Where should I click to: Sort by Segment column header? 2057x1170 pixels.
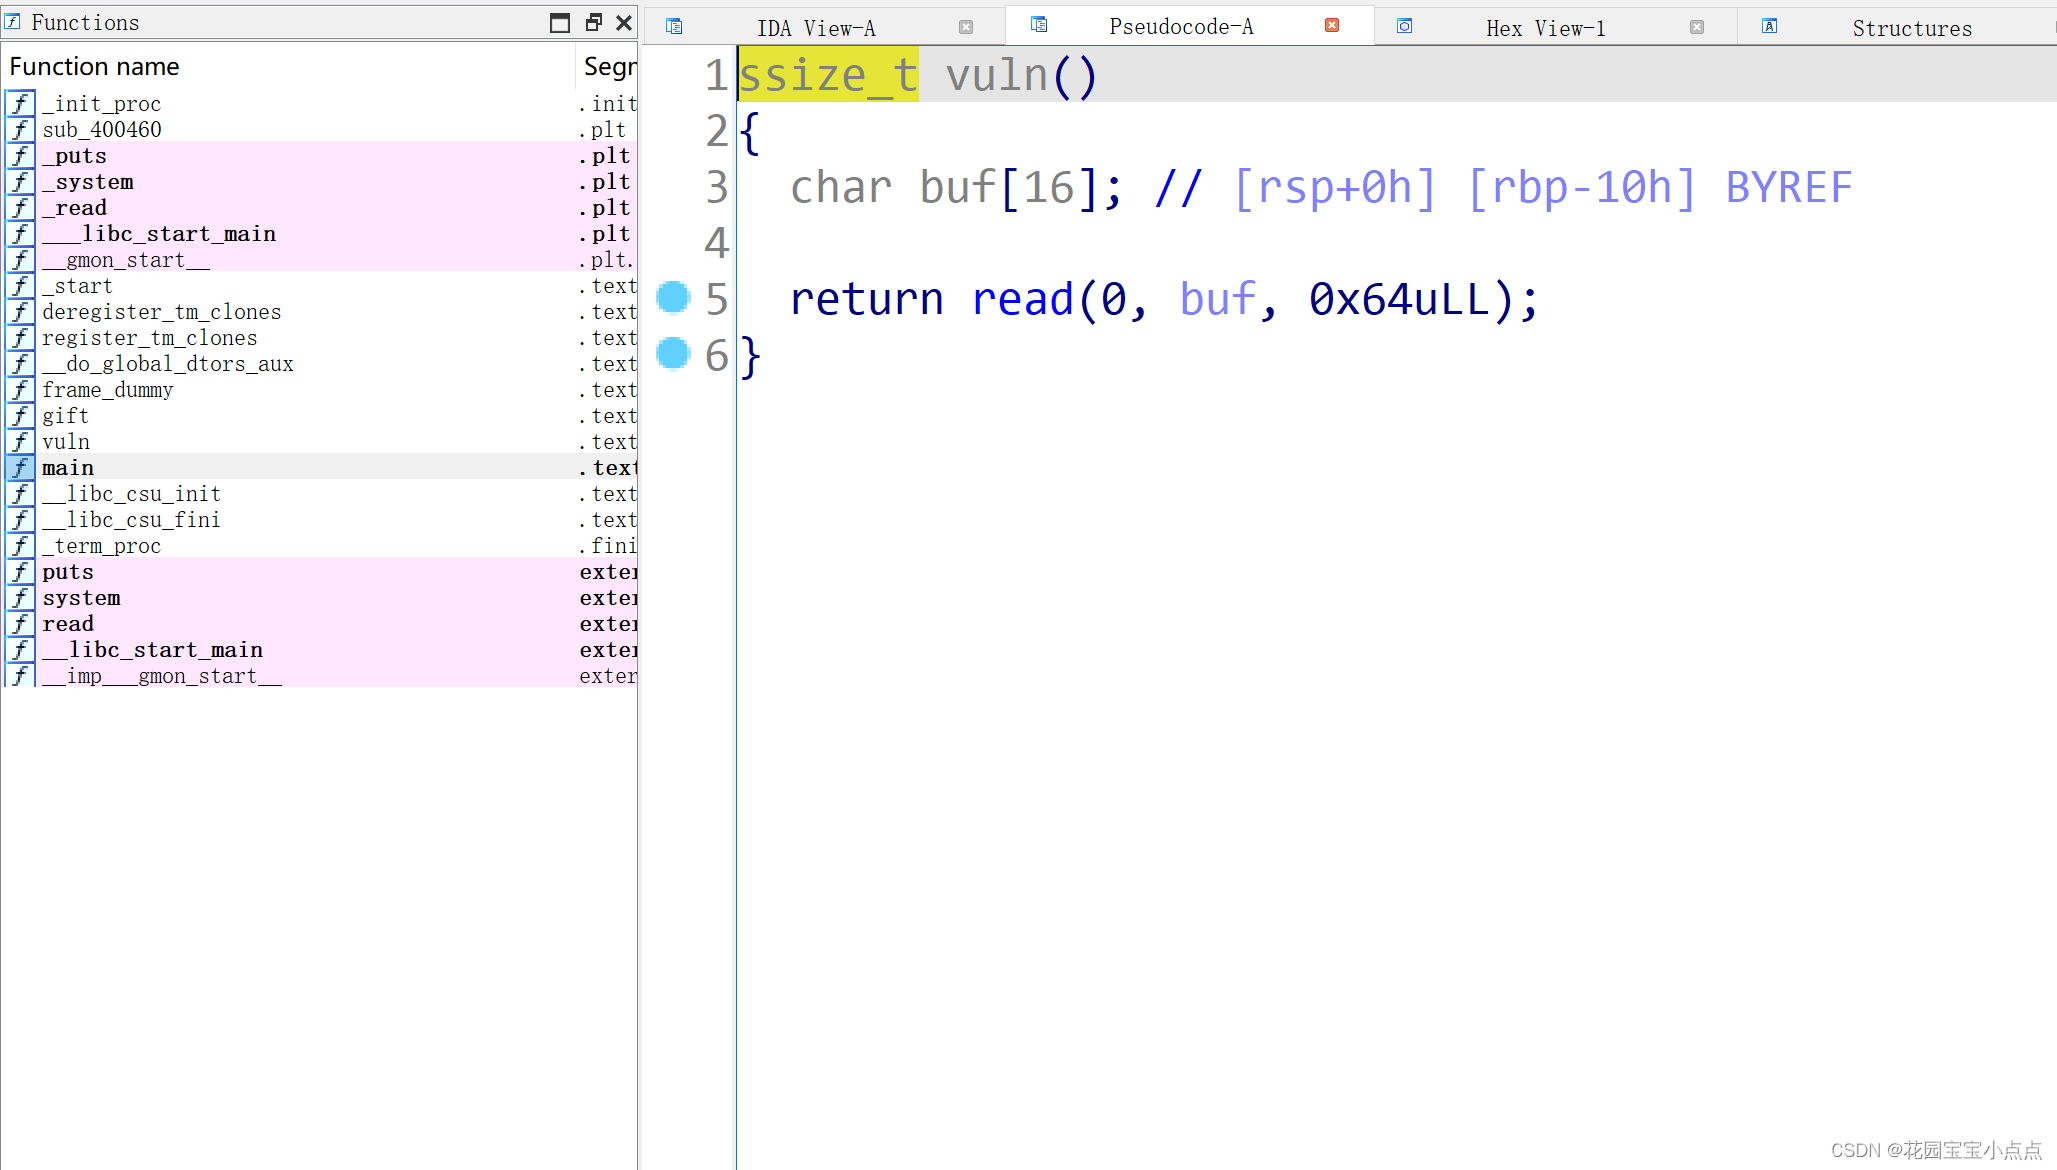[x=608, y=67]
